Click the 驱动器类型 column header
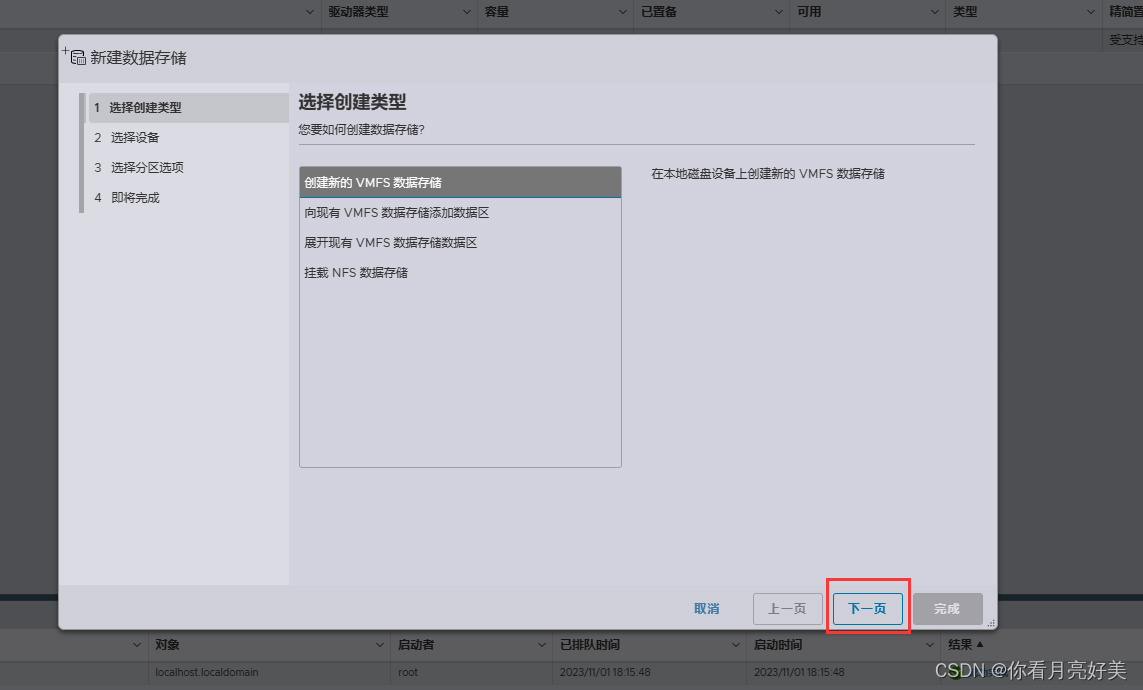This screenshot has width=1143, height=690. pos(358,12)
